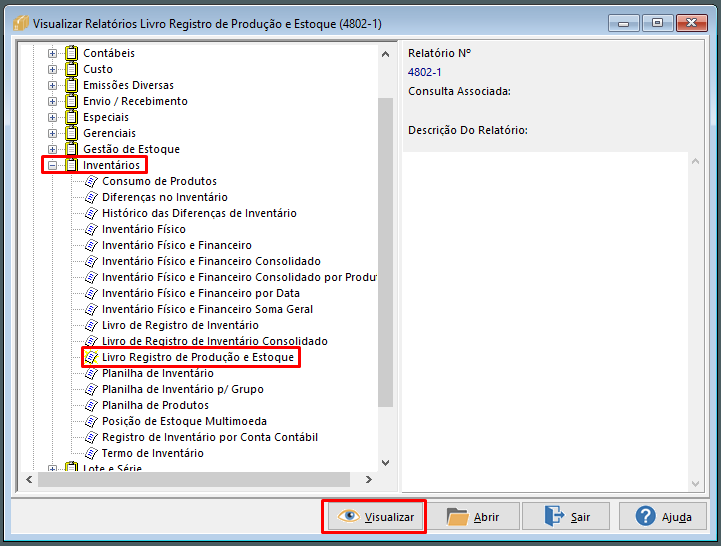Expand the Gerenciais tree node
The height and width of the screenshot is (546, 721).
(x=52, y=133)
